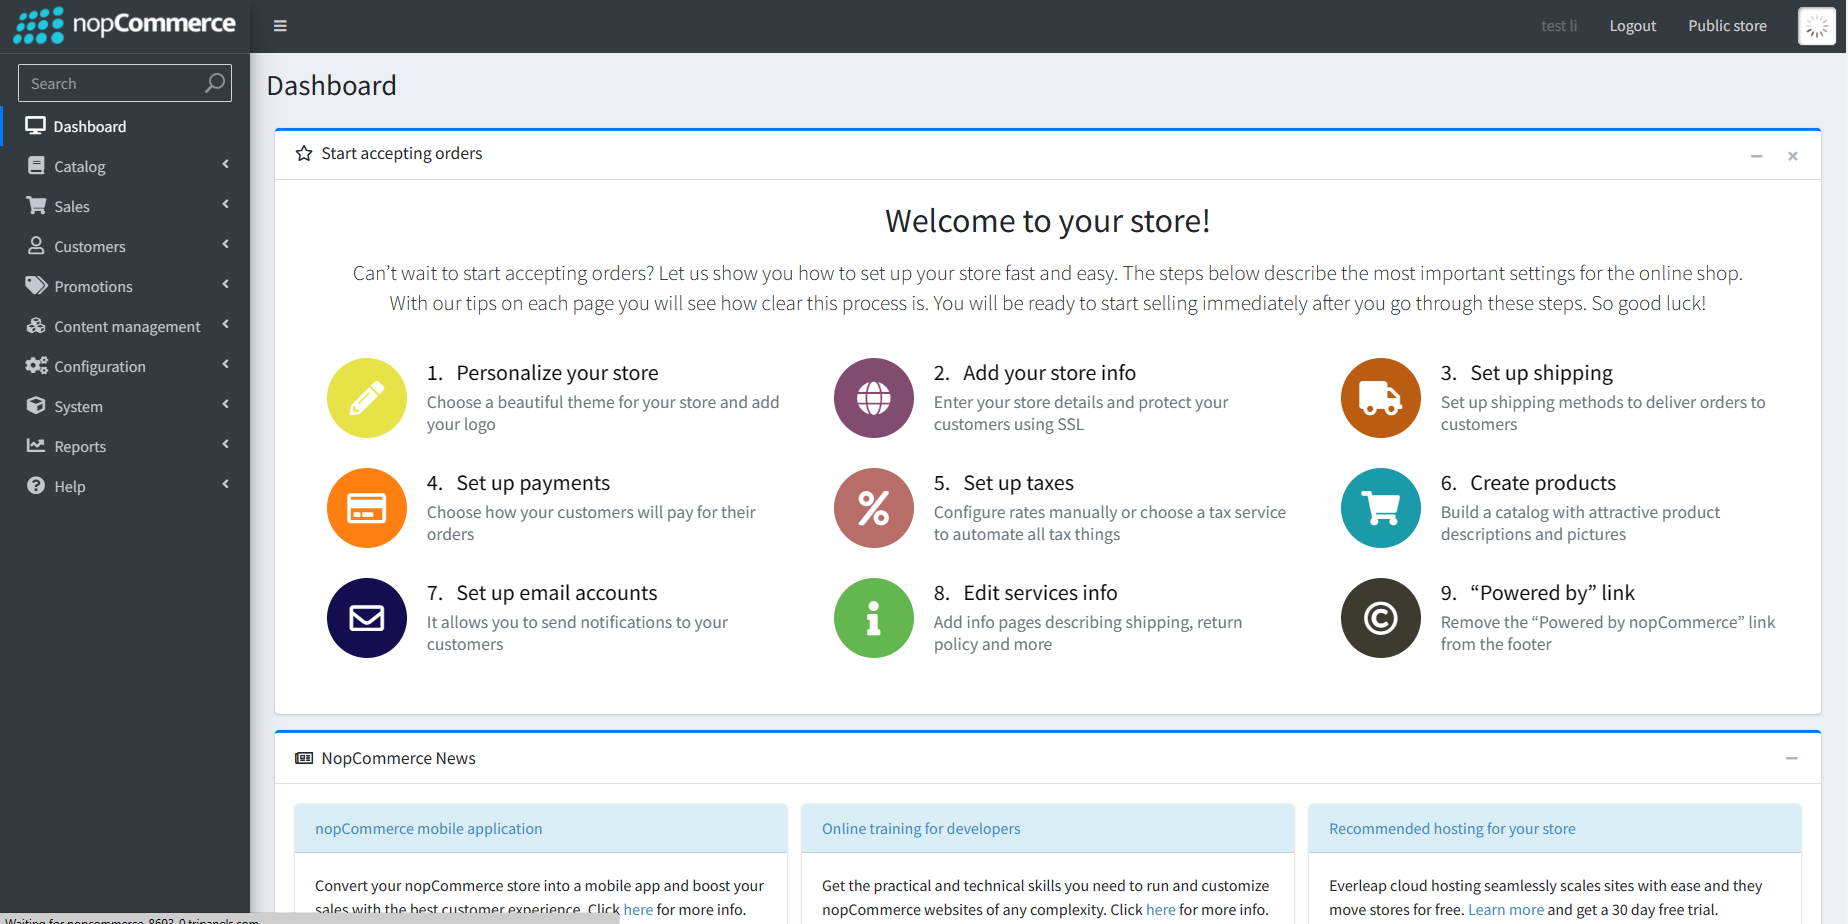The height and width of the screenshot is (924, 1848).
Task: Click the percent sign taxes icon
Action: (874, 508)
